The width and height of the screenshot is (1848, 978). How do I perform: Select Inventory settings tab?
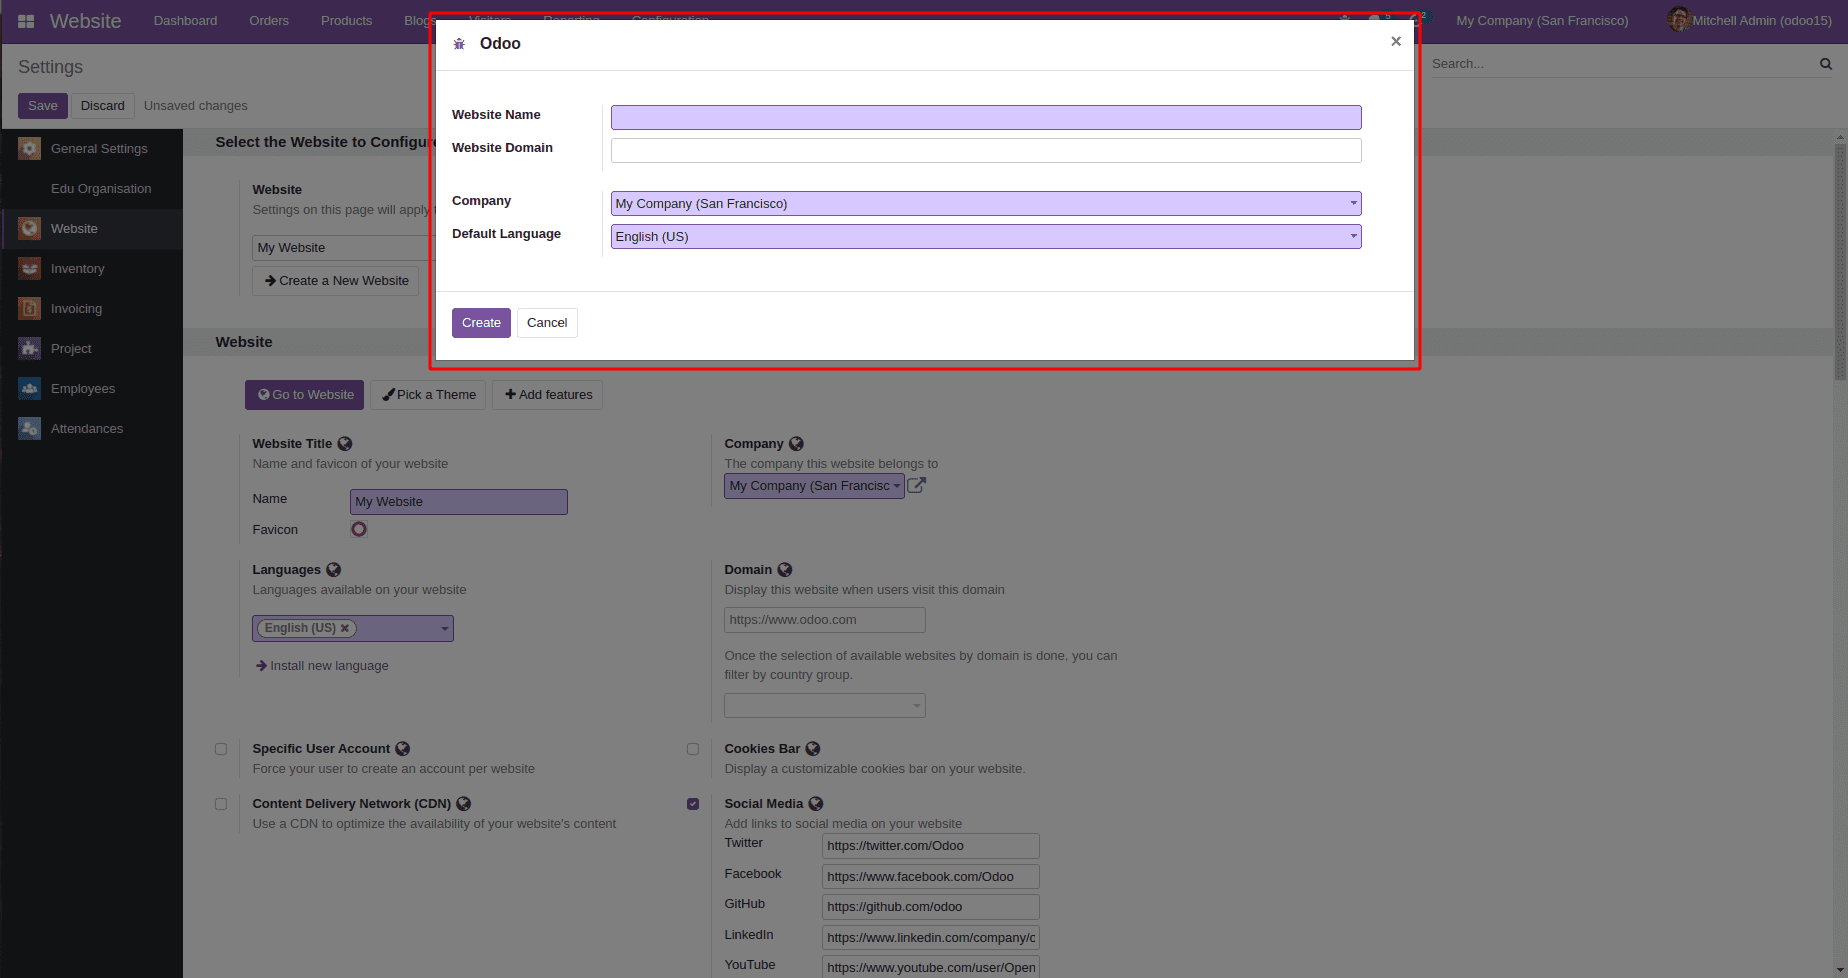92,269
